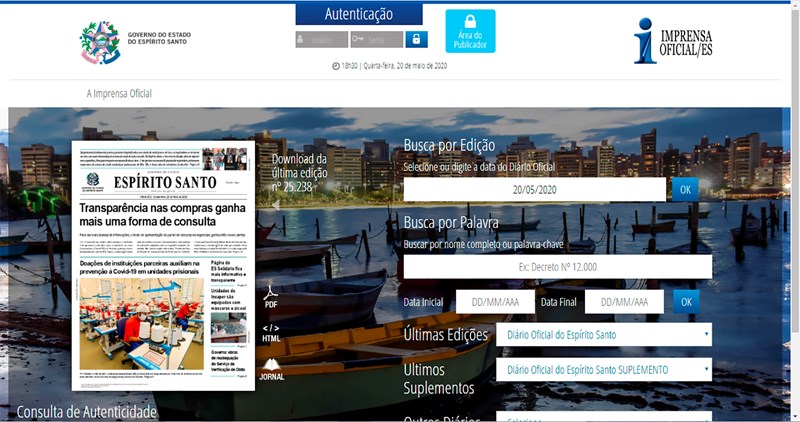Click the Autenticação header
The width and height of the screenshot is (800, 422).
point(359,14)
